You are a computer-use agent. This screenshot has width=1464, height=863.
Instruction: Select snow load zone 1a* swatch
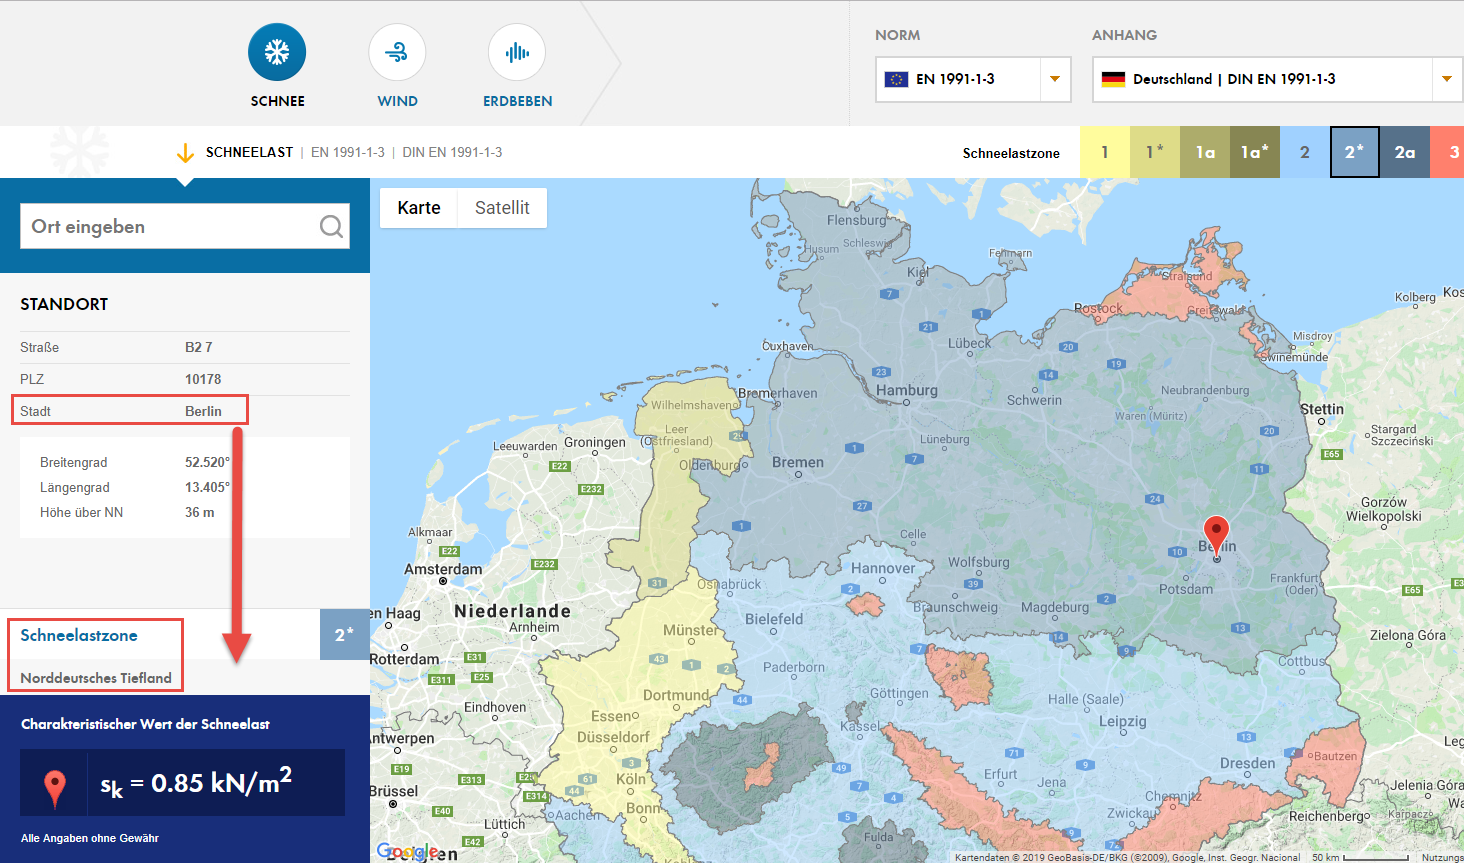coord(1255,152)
